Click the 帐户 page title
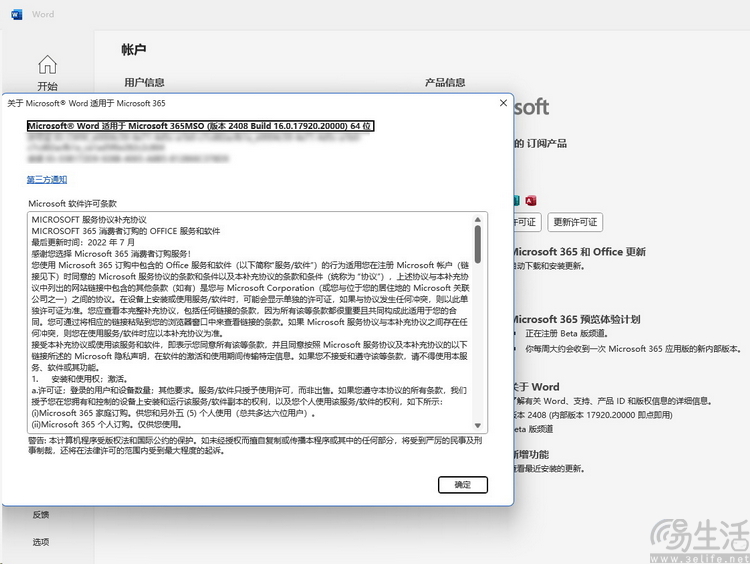 [x=133, y=50]
